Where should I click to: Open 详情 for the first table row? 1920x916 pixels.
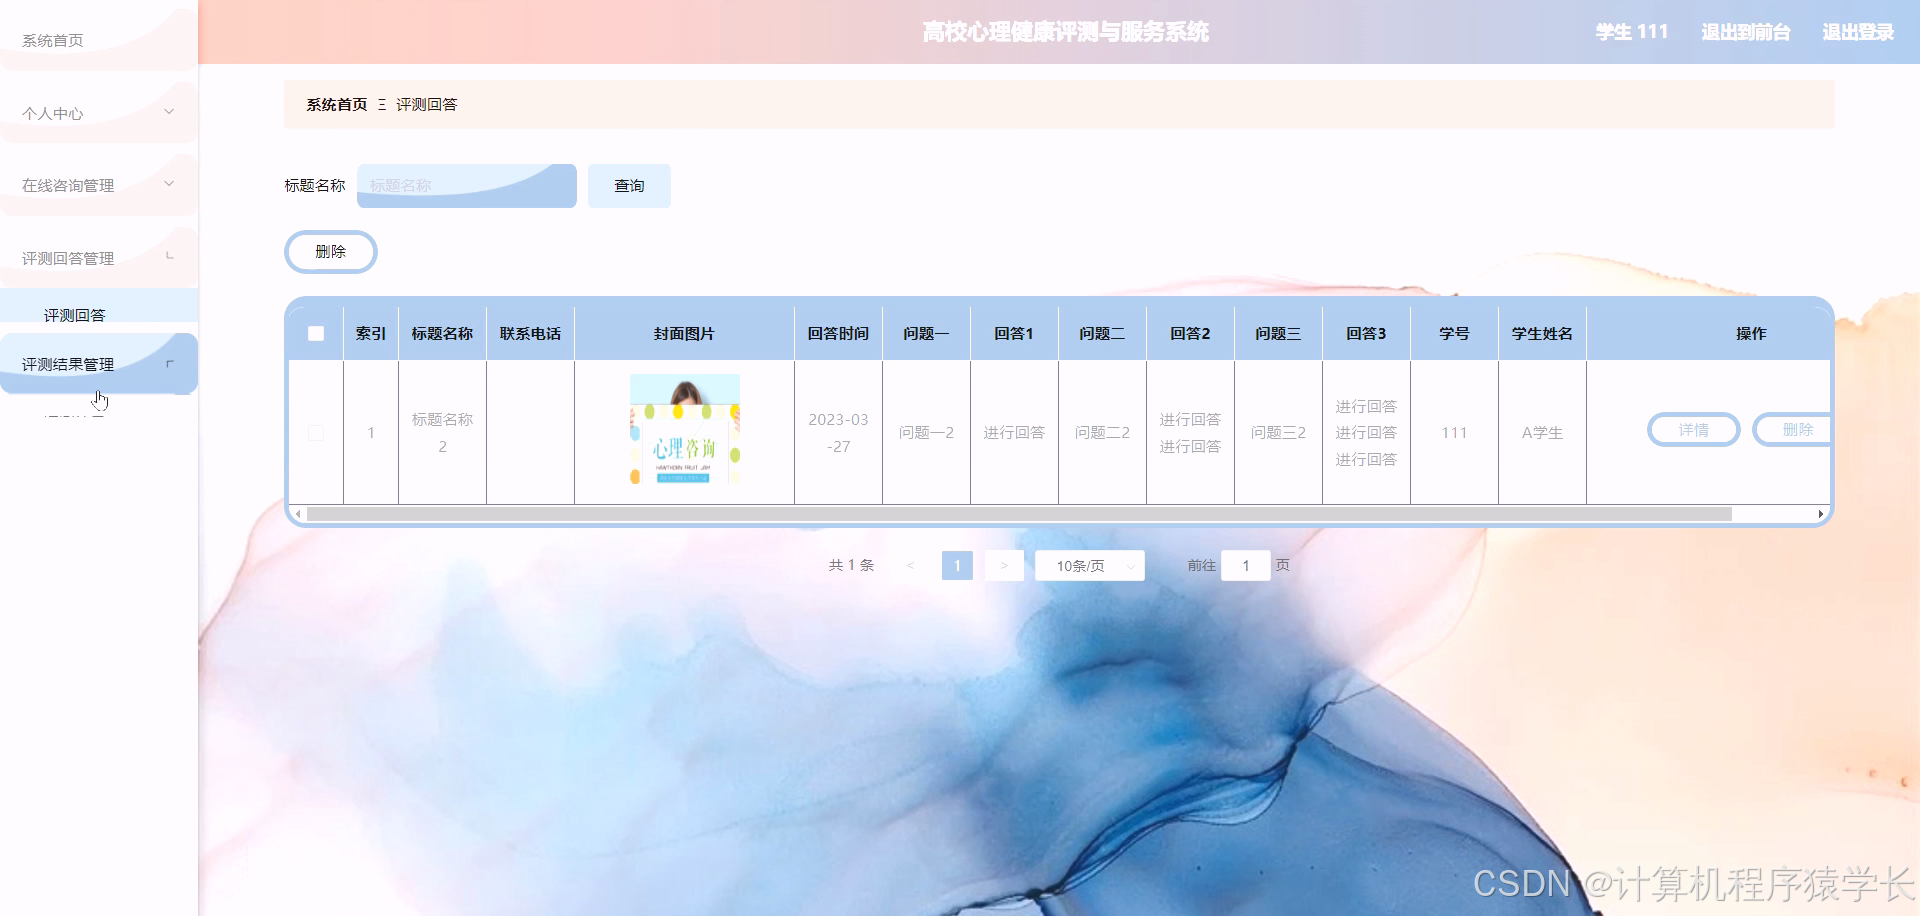pyautogui.click(x=1693, y=430)
